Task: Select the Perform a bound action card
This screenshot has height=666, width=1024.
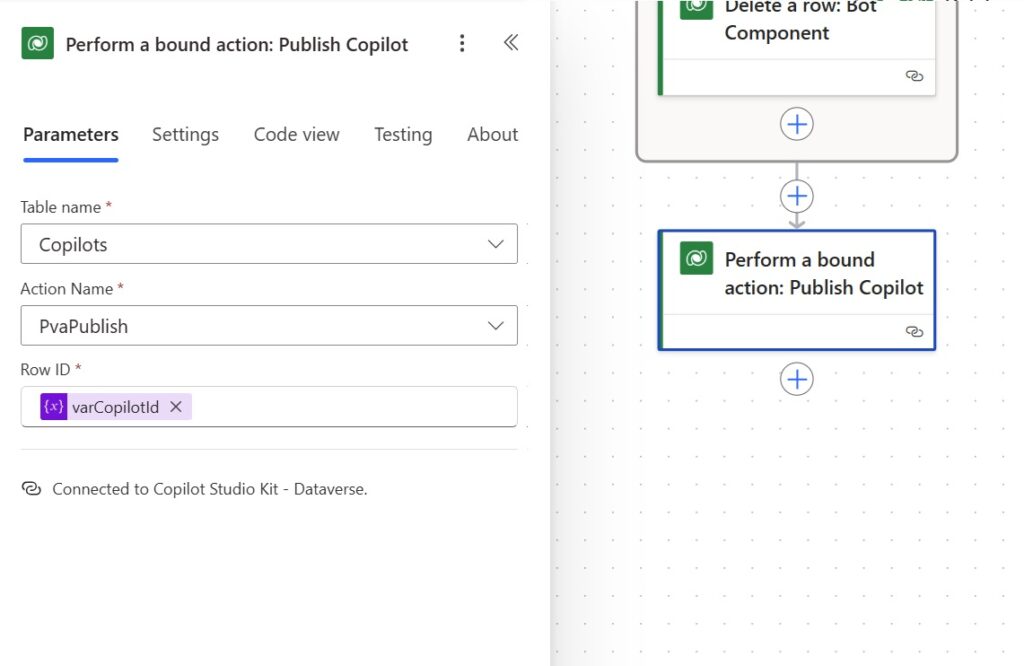Action: 797,290
